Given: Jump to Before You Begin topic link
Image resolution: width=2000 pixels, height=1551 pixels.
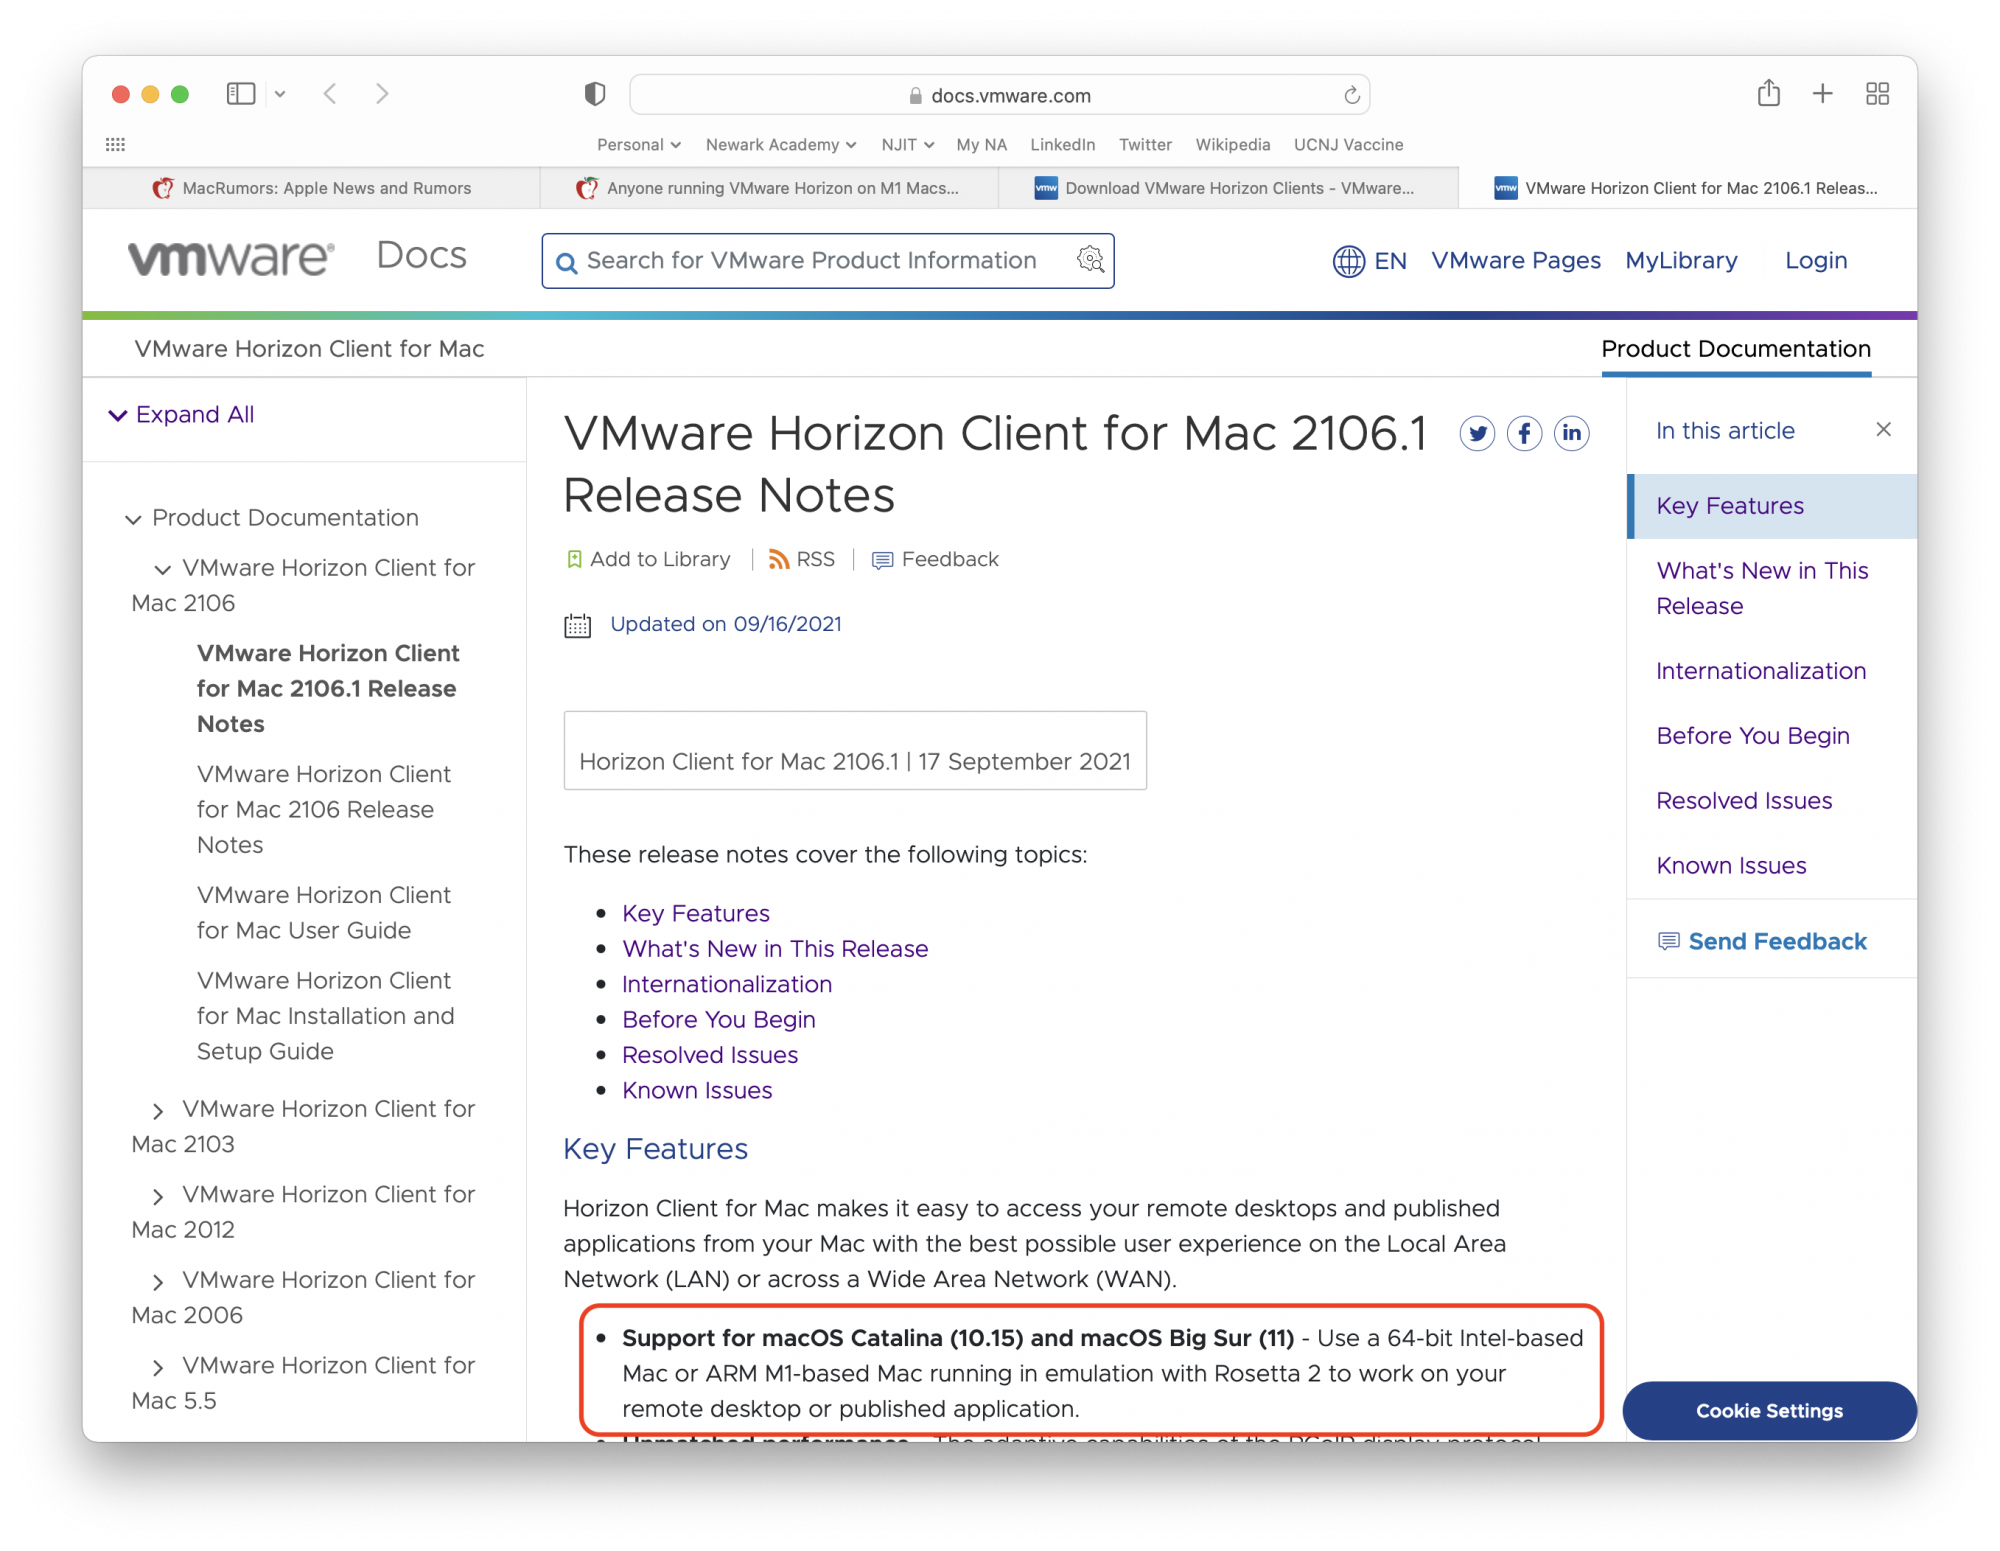Looking at the screenshot, I should point(719,1020).
